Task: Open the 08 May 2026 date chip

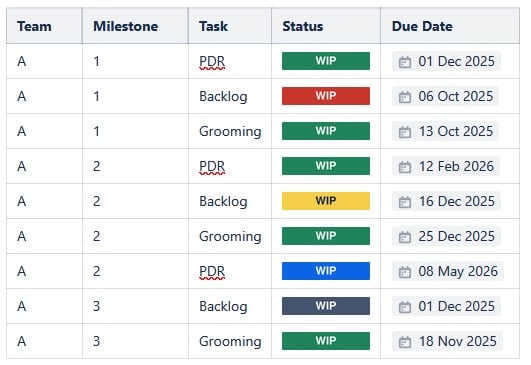Action: [x=448, y=271]
